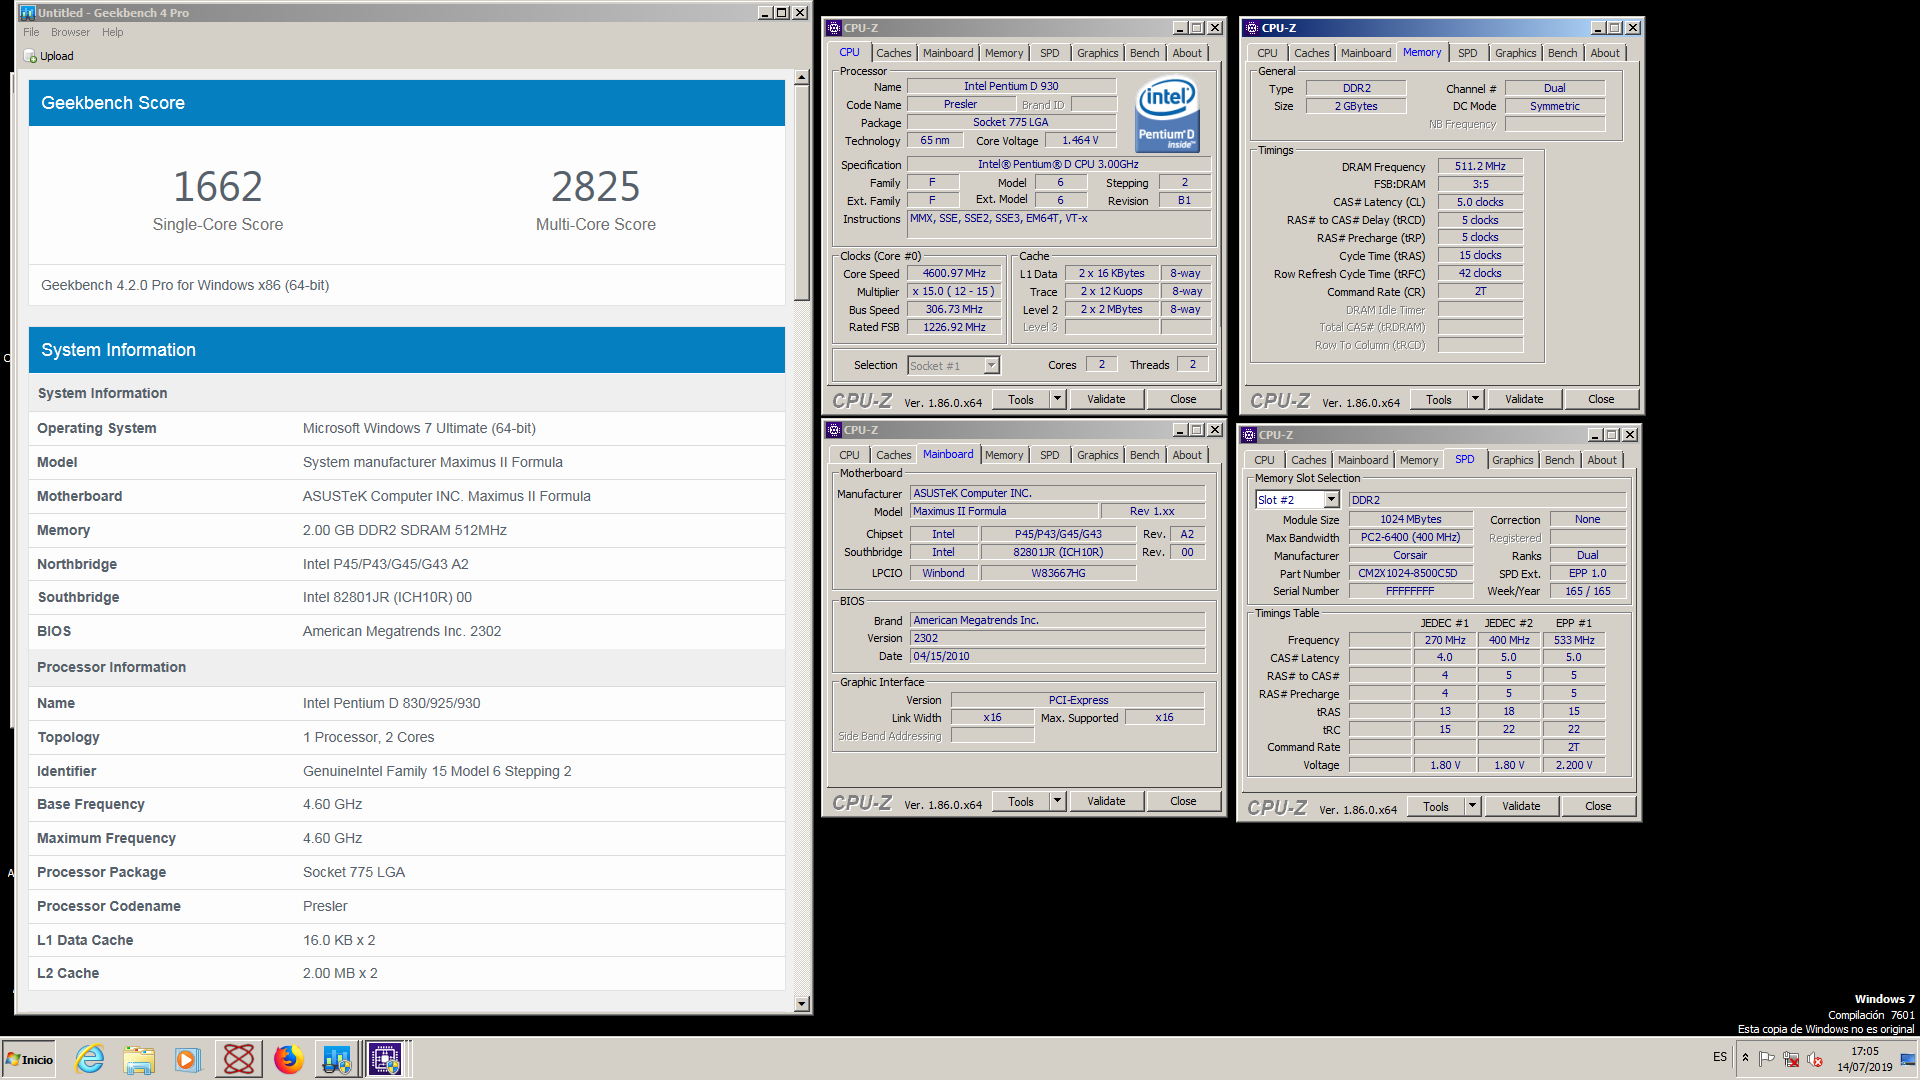The width and height of the screenshot is (1920, 1080).
Task: Click the Upload icon in Geekbench toolbar
Action: 31,56
